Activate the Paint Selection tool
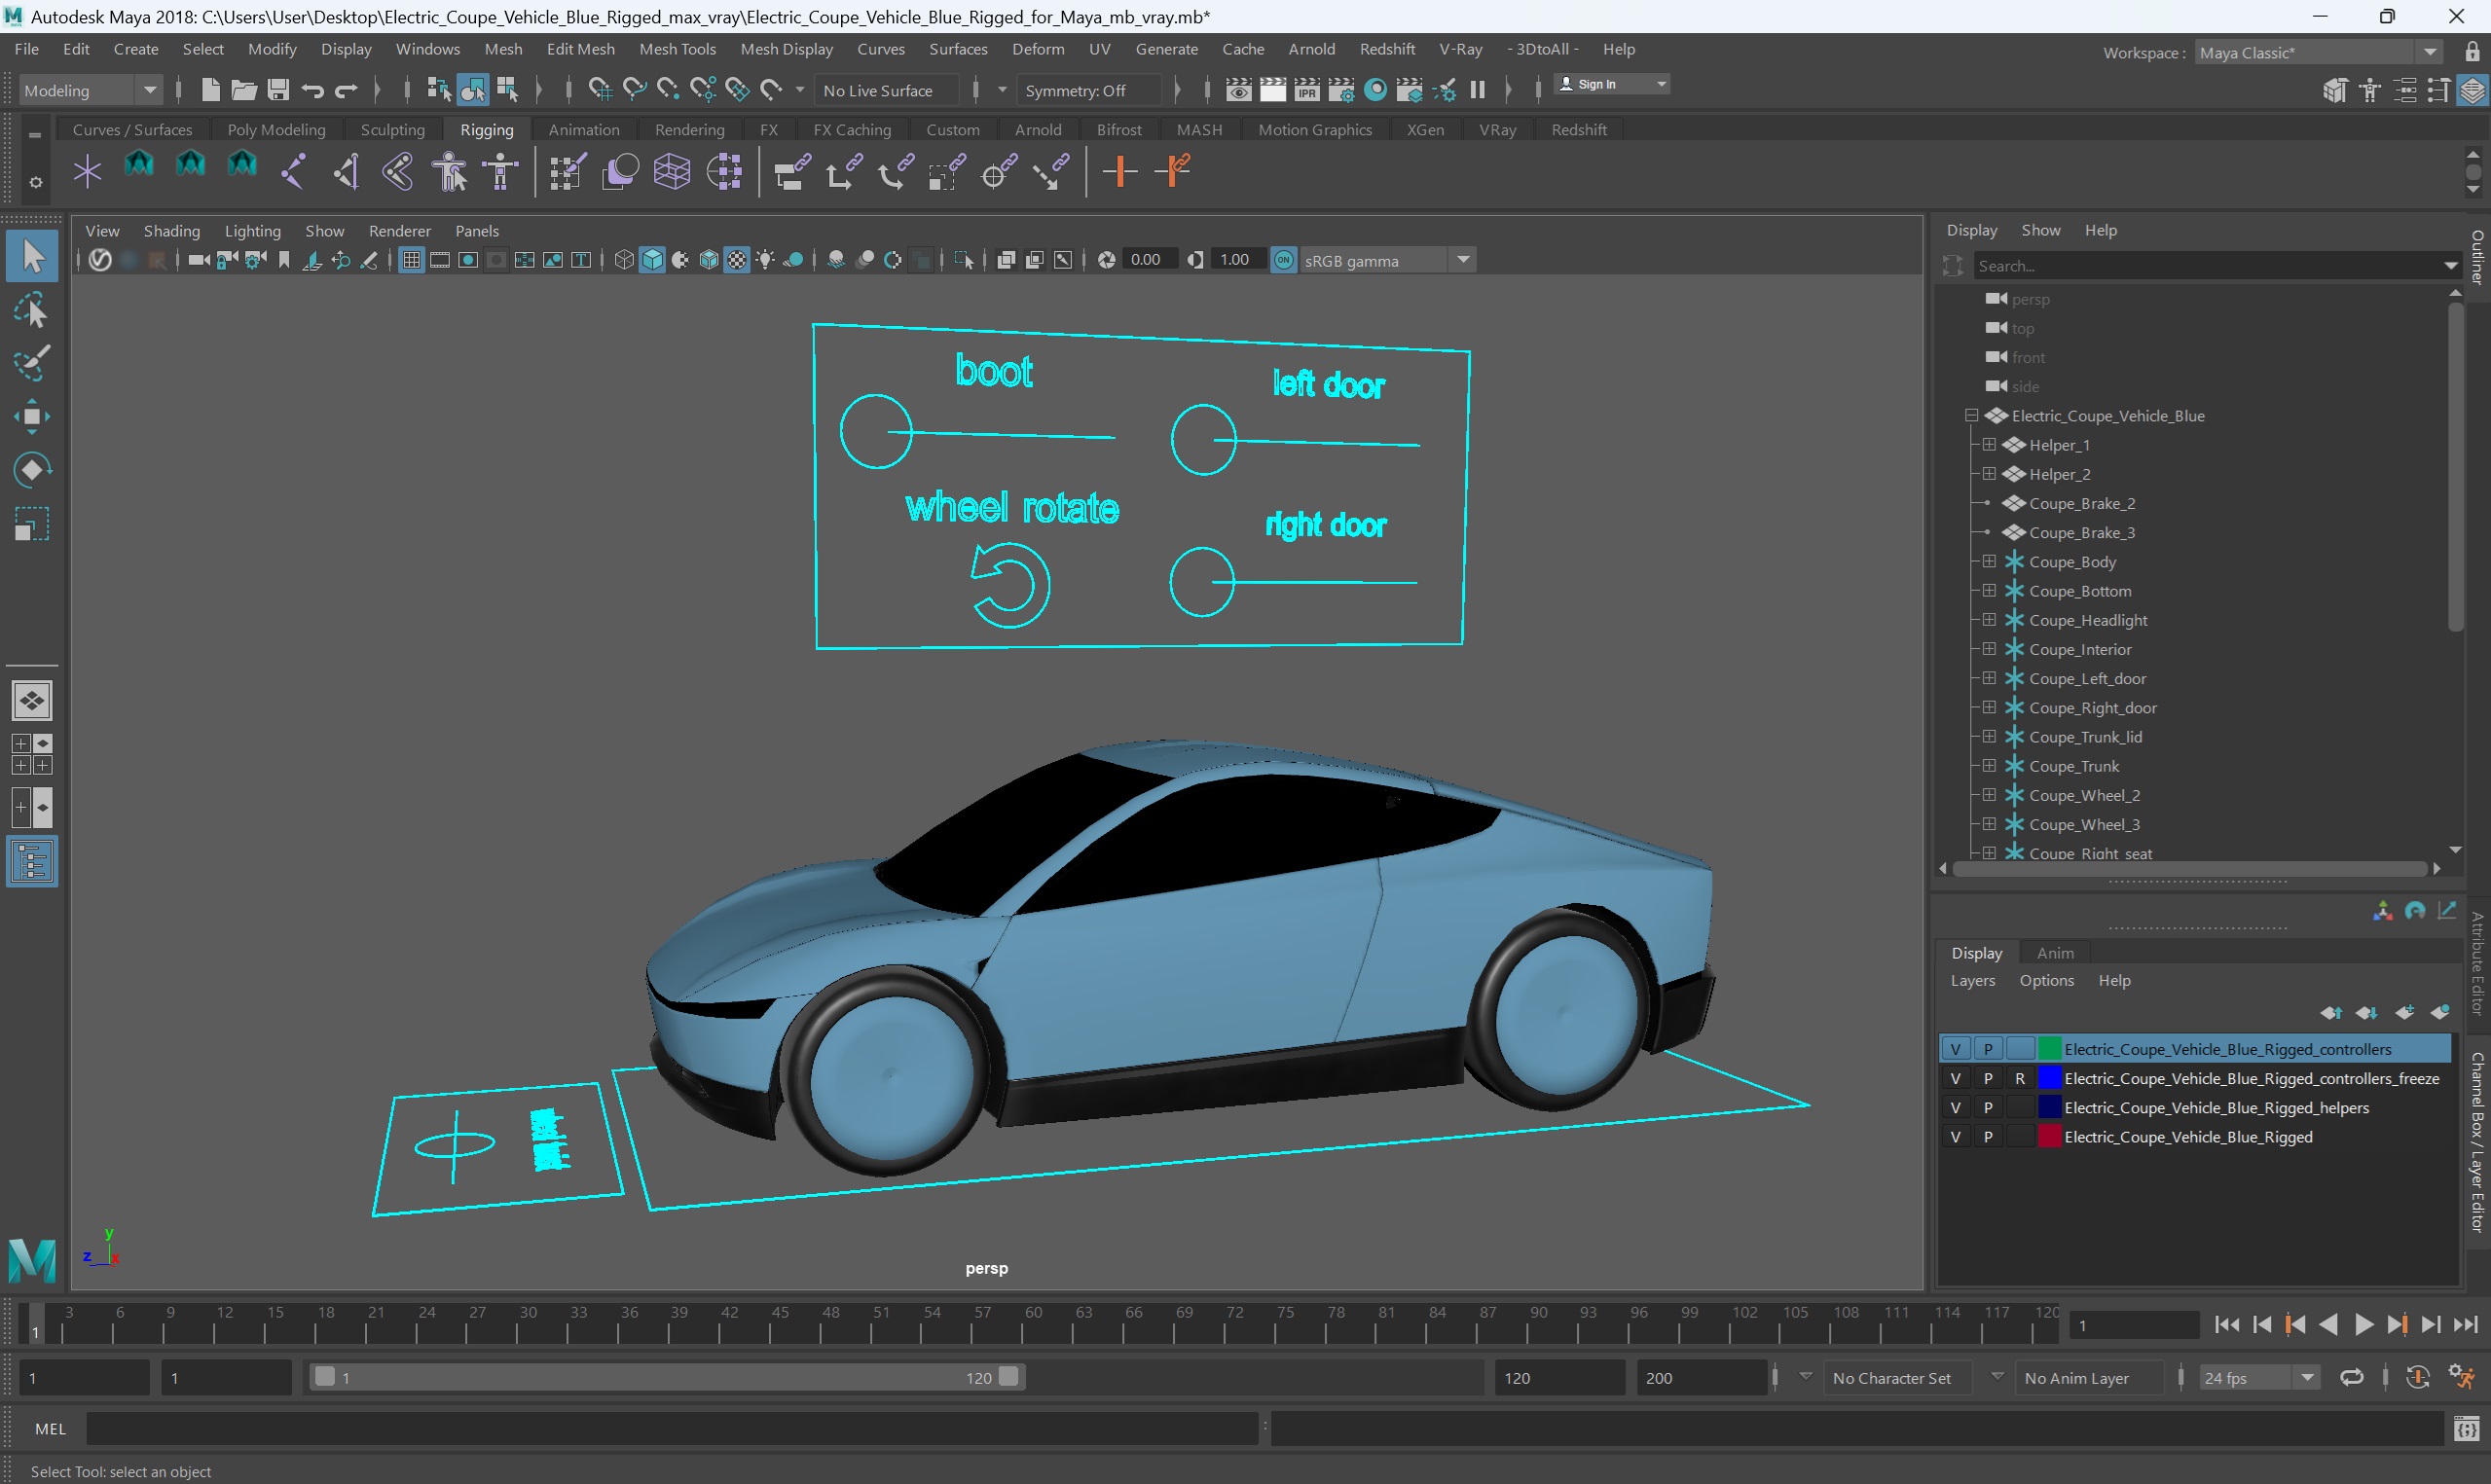Screen dimensions: 2491x1484 (x=32, y=364)
